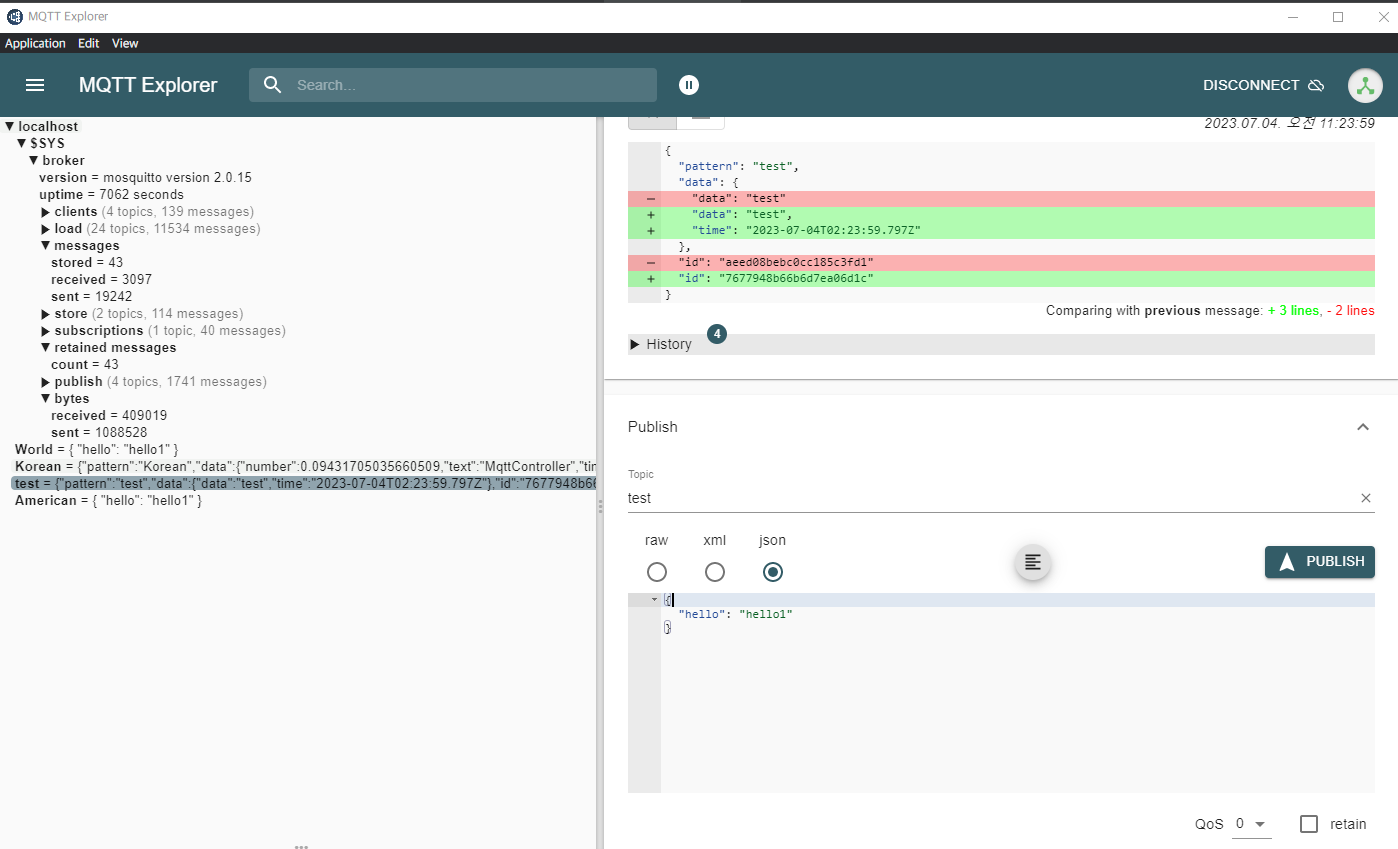This screenshot has width=1398, height=849.
Task: Select the test topic in tree
Action: 305,484
